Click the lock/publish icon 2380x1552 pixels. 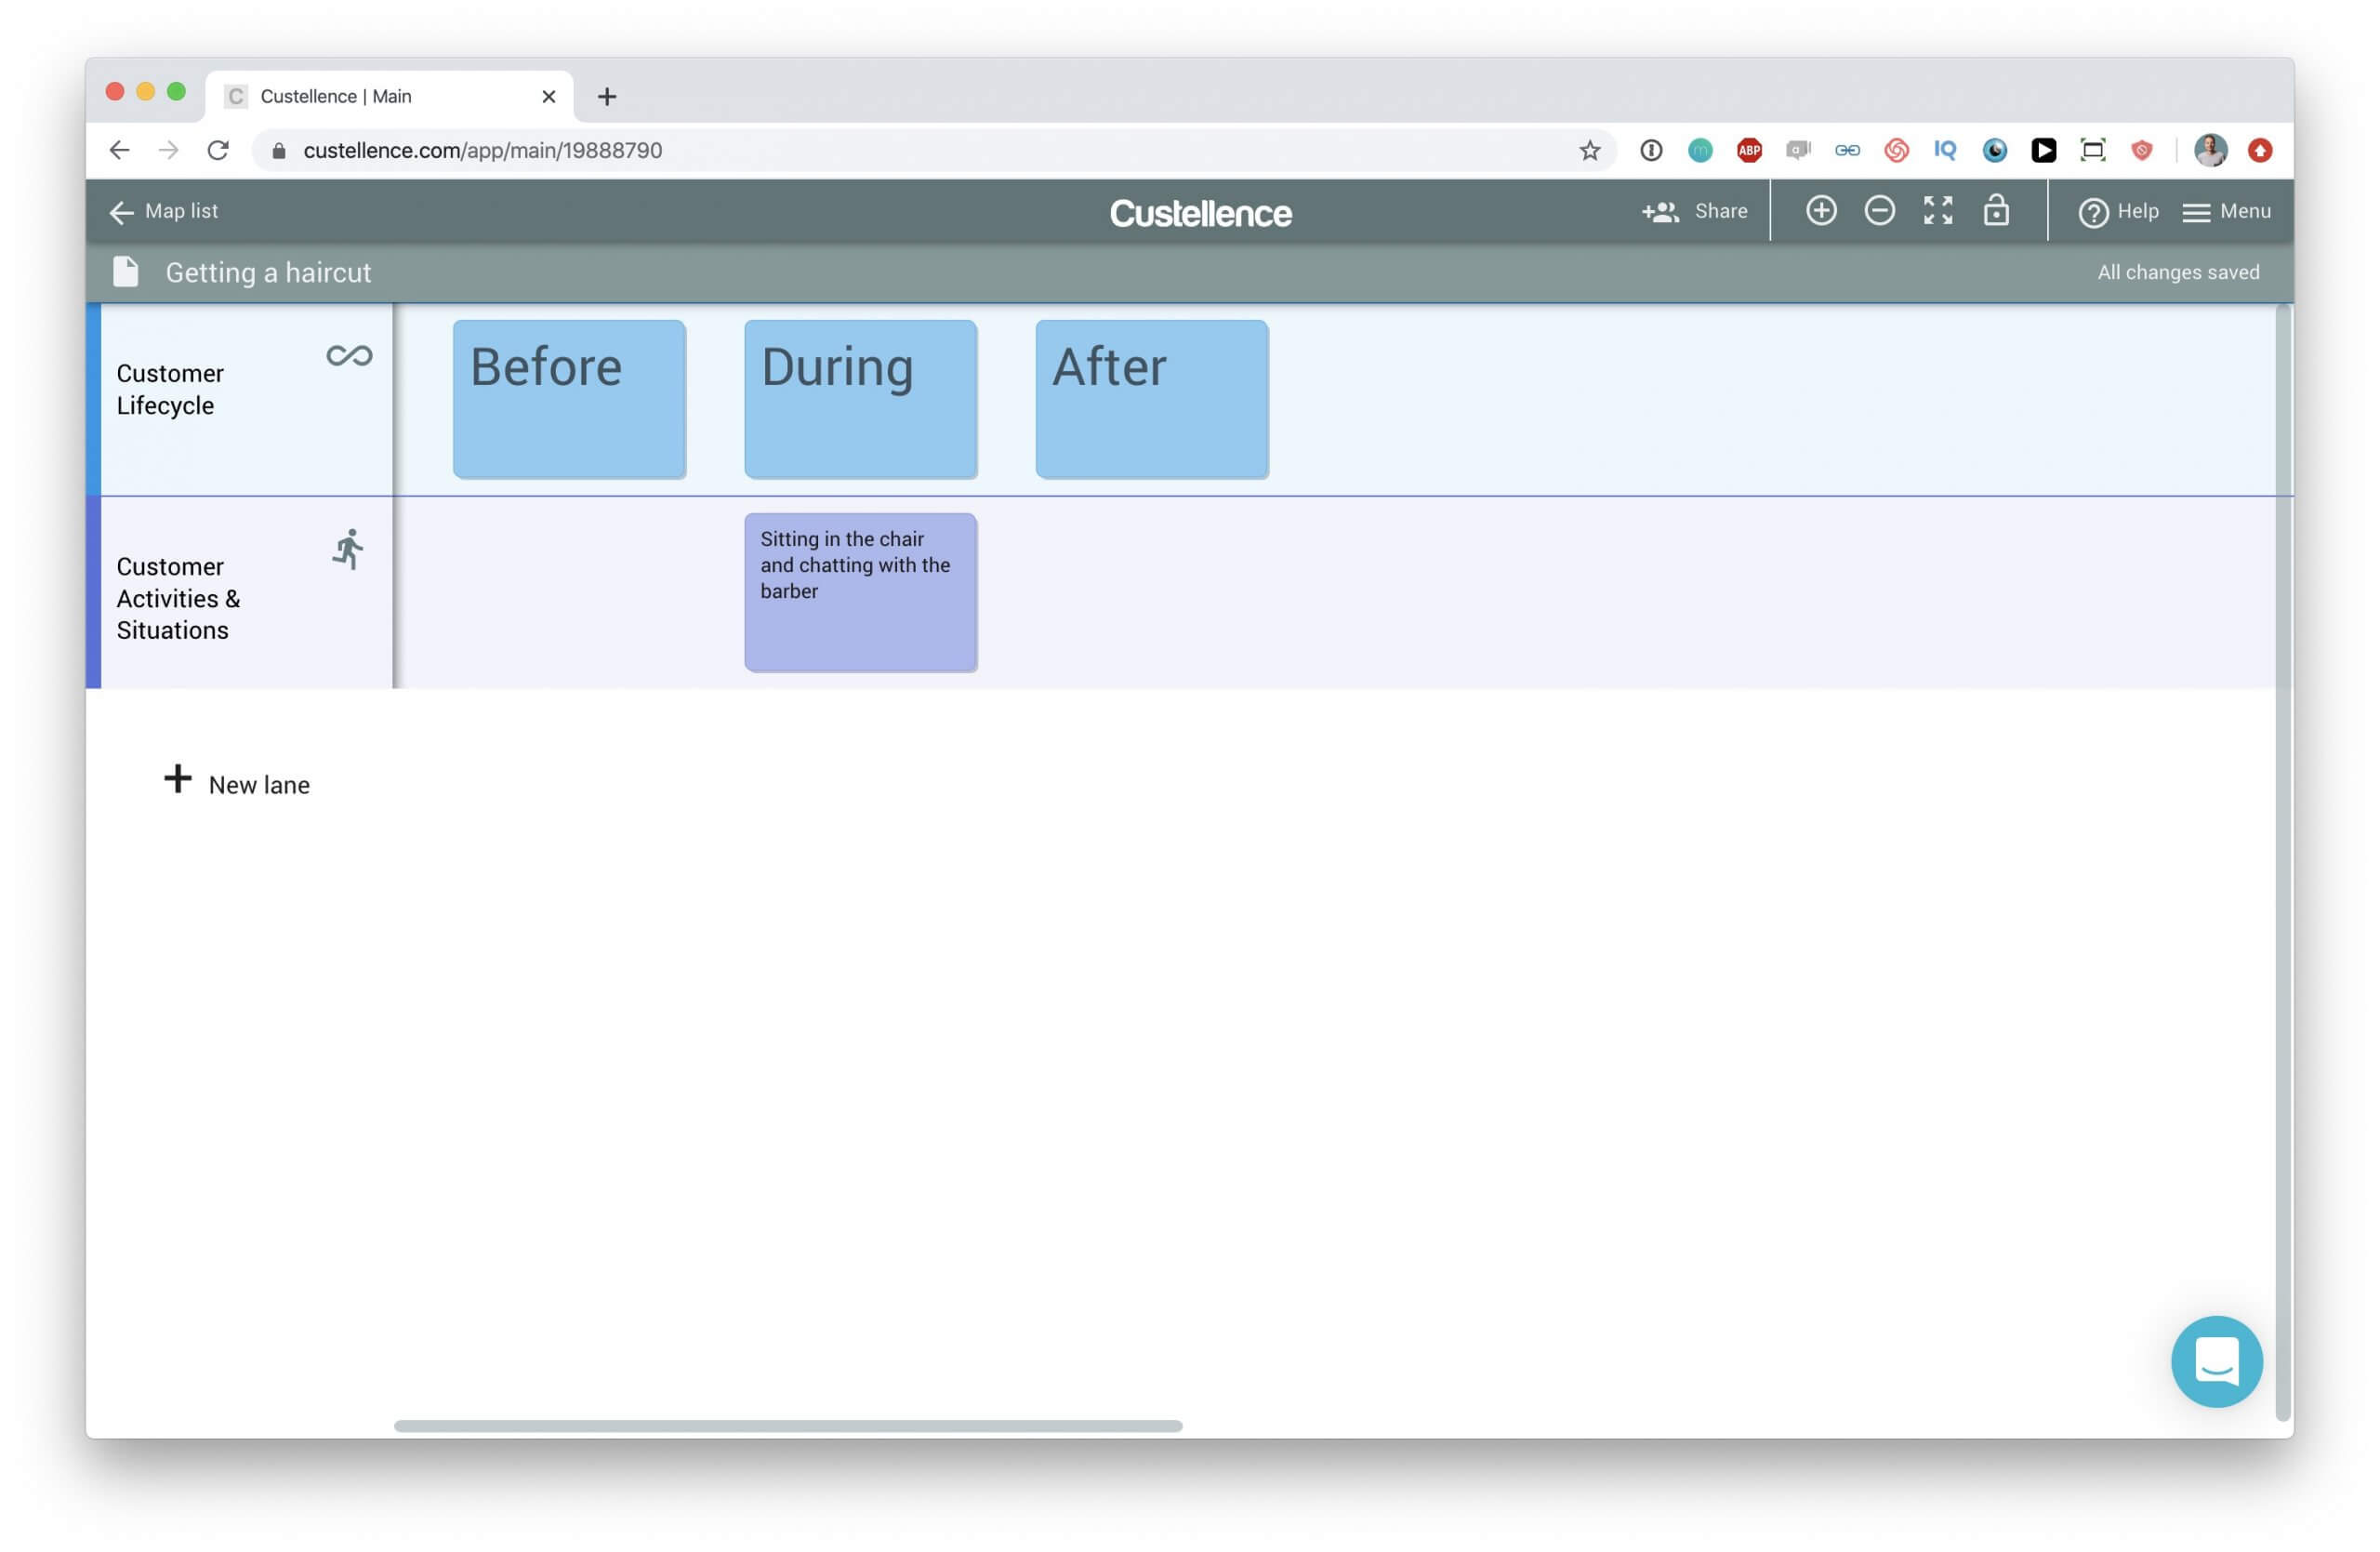tap(1999, 210)
